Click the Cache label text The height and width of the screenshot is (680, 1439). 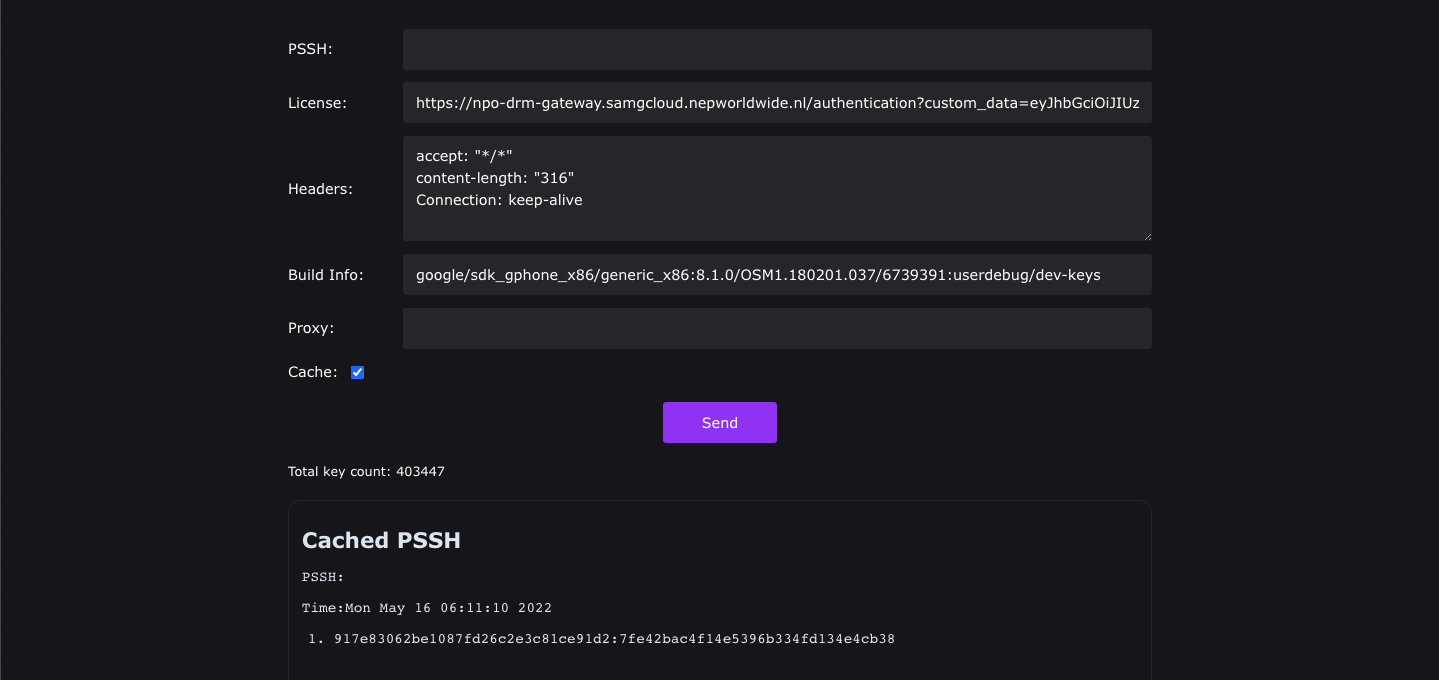312,372
